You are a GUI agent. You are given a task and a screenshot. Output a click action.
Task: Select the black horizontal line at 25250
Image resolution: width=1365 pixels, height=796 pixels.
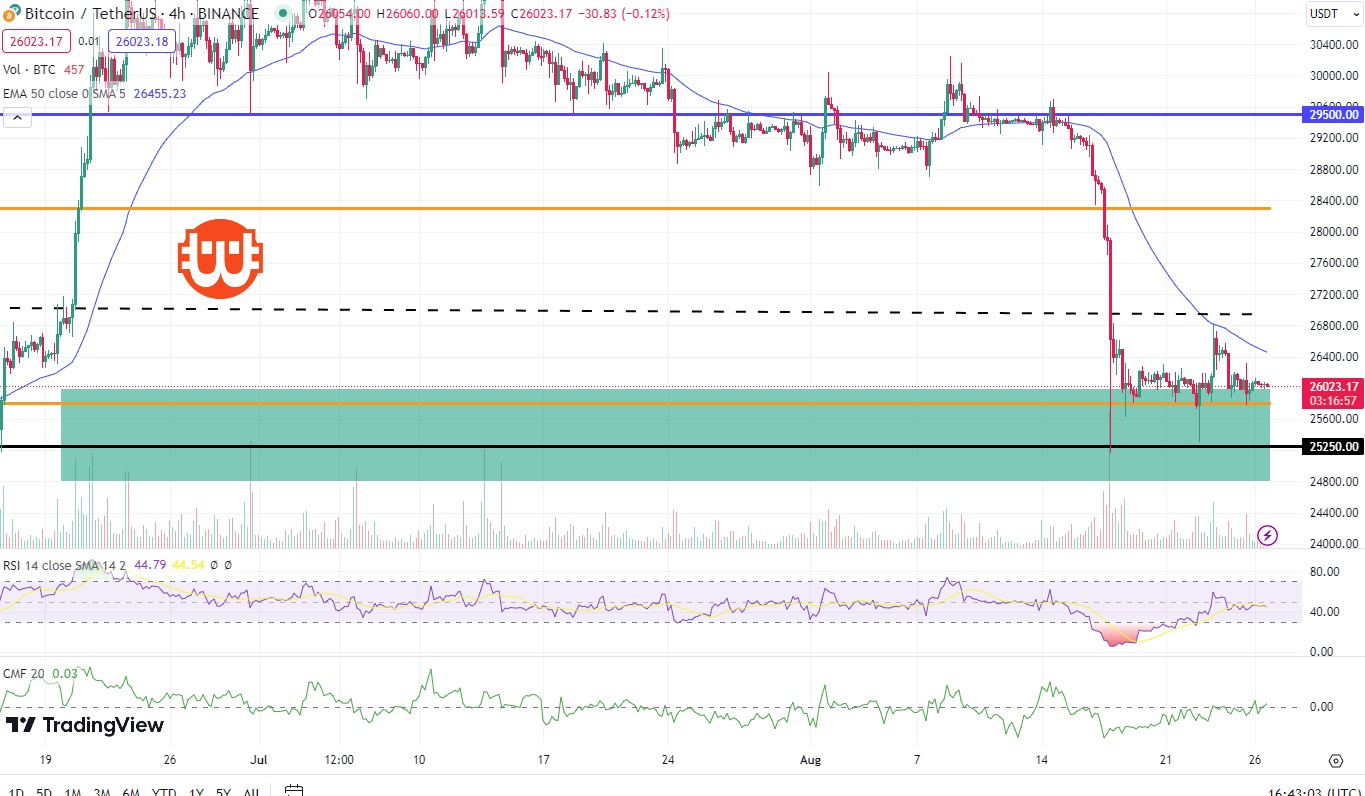(650, 446)
